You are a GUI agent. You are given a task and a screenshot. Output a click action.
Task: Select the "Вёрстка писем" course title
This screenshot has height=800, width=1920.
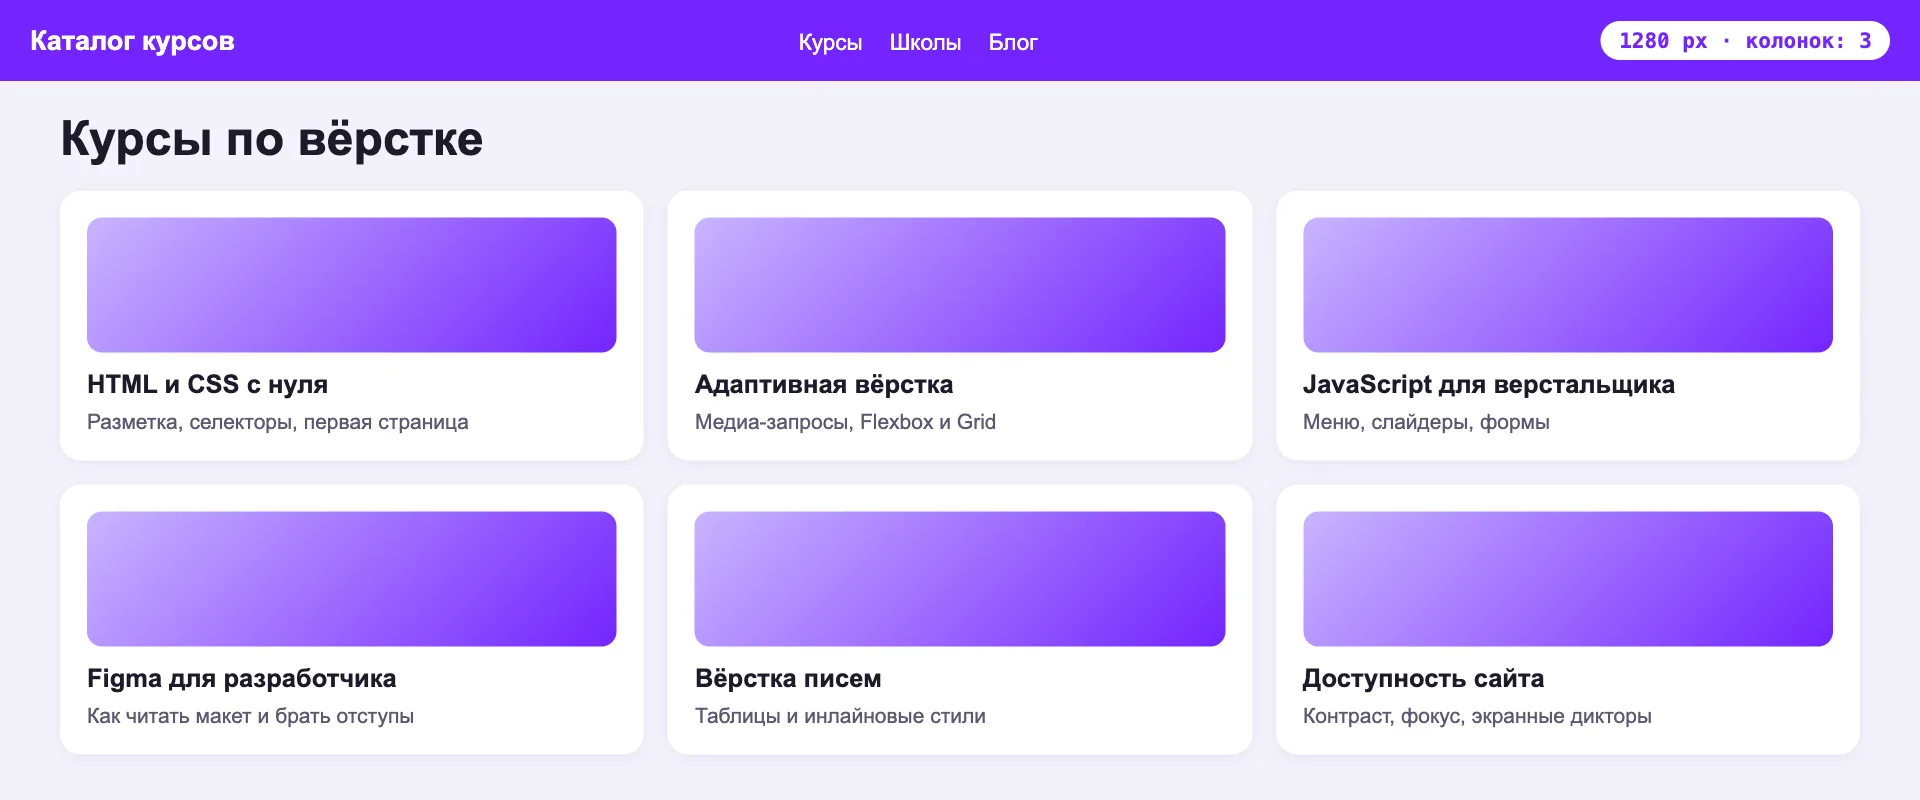click(x=788, y=678)
